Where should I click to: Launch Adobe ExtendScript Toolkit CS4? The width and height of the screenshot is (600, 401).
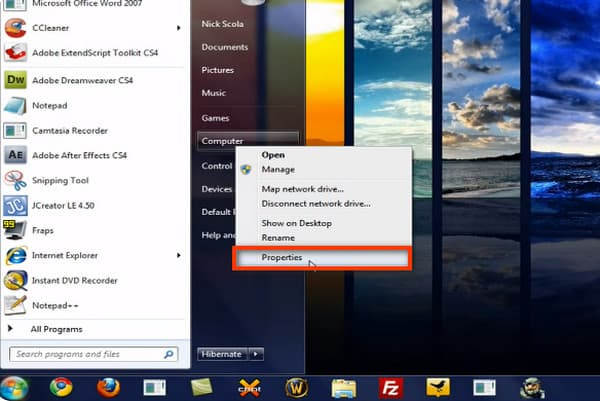[92, 52]
